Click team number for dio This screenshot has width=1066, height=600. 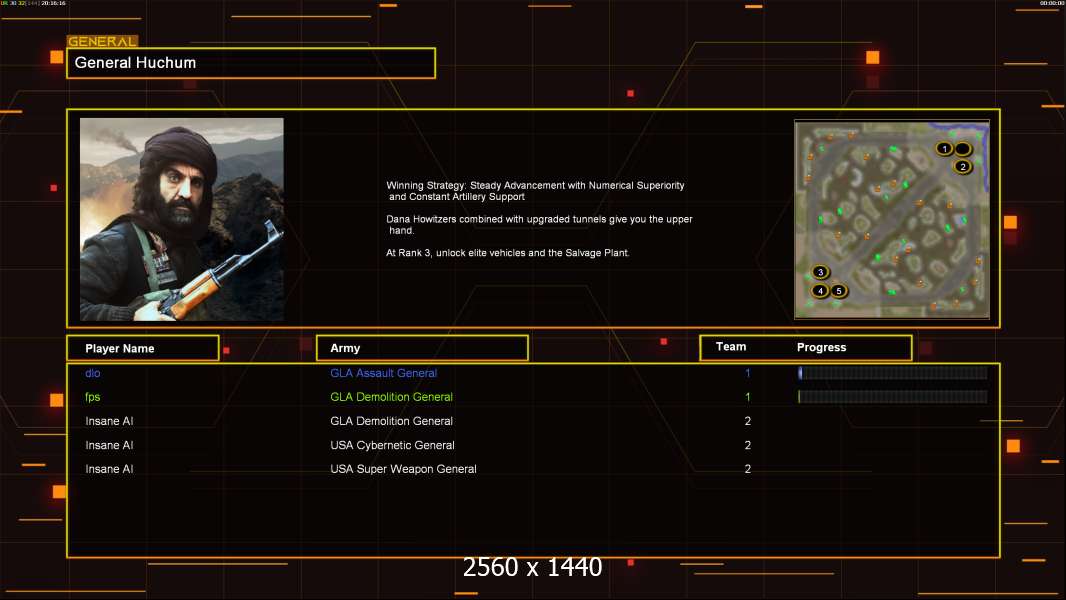click(748, 373)
